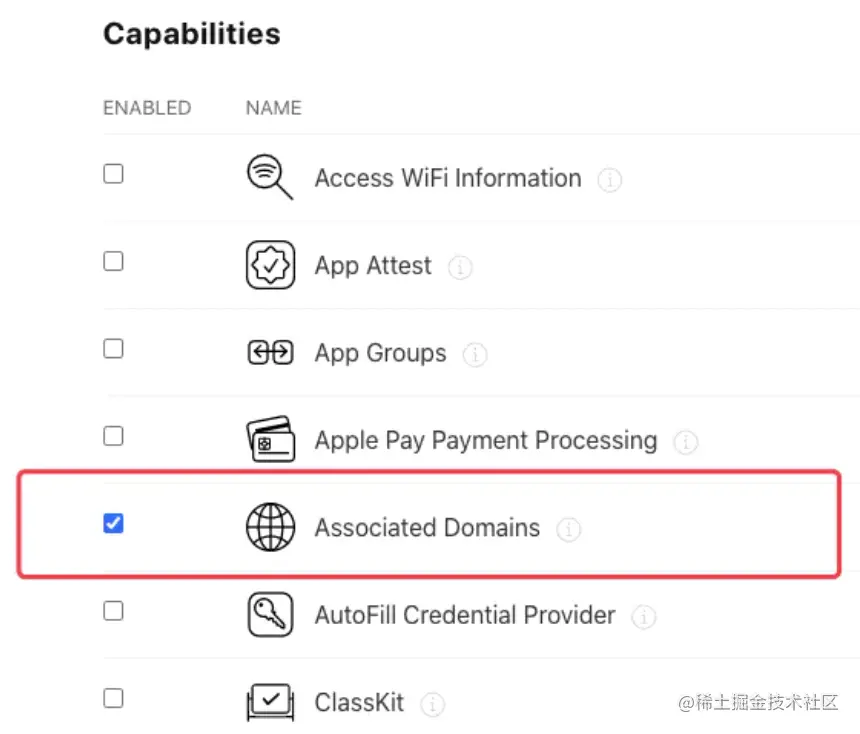Click the Associated Domains label text

tap(427, 528)
